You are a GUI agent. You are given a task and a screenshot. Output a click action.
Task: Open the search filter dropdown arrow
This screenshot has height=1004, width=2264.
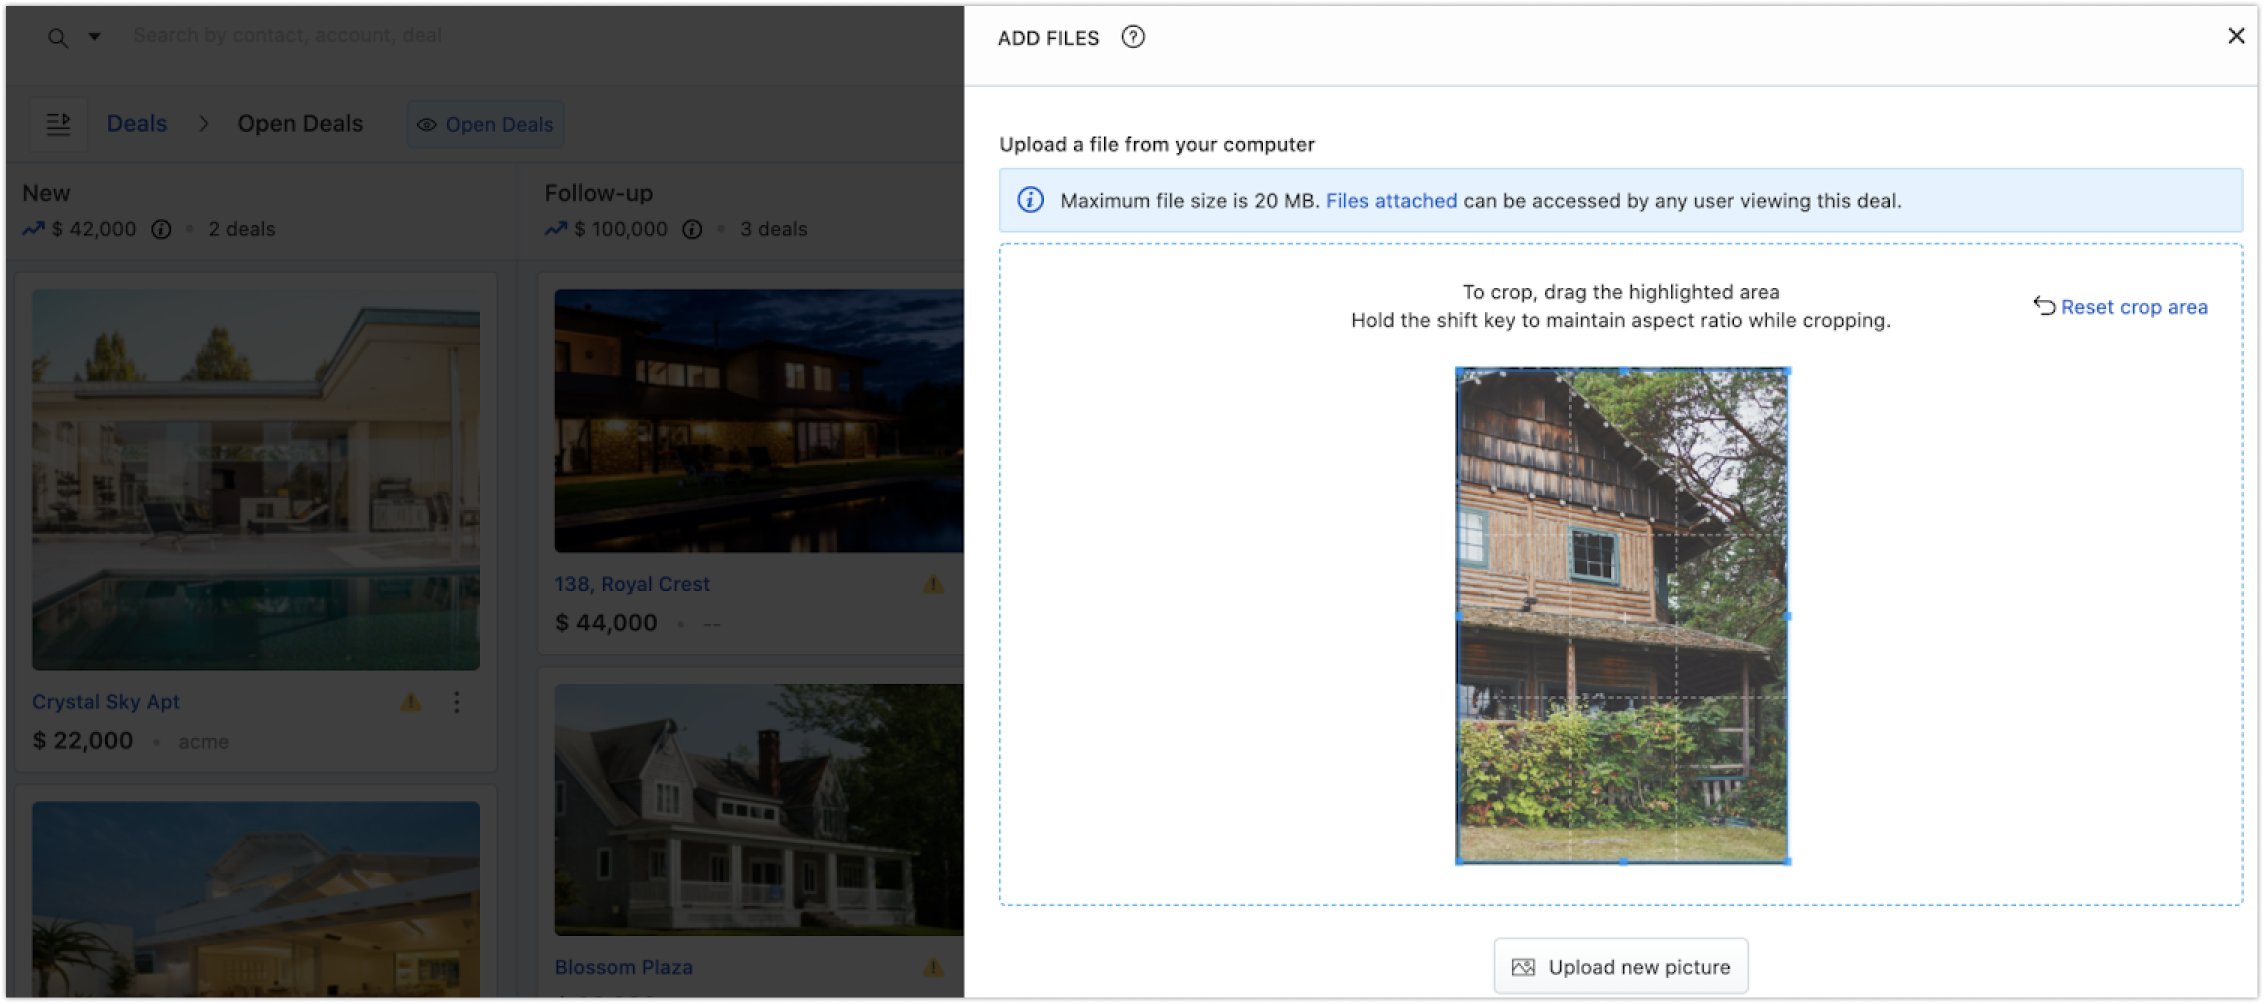point(94,37)
